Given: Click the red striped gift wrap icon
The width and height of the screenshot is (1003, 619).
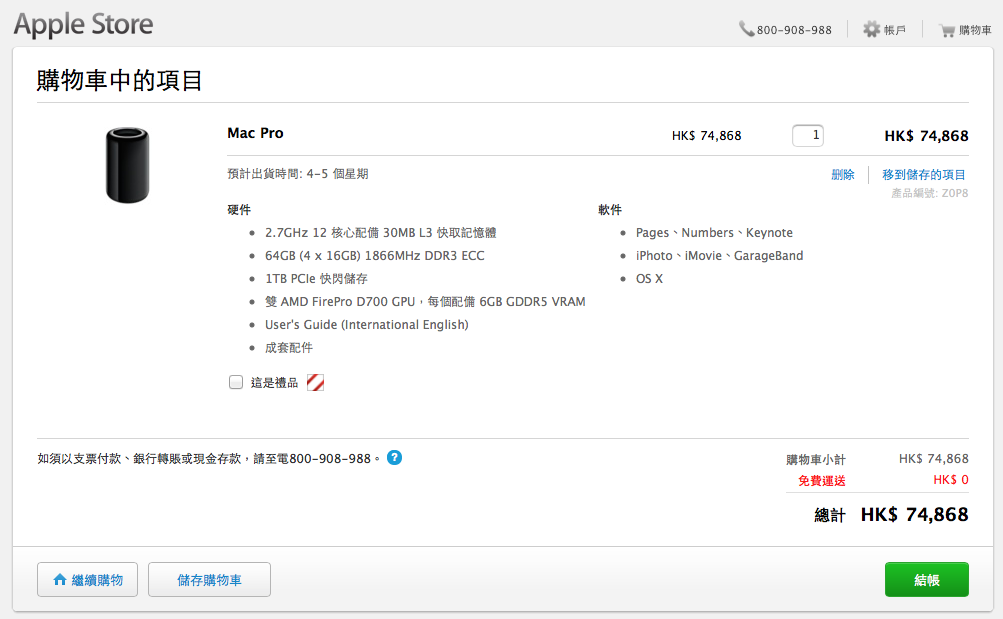Looking at the screenshot, I should 315,382.
